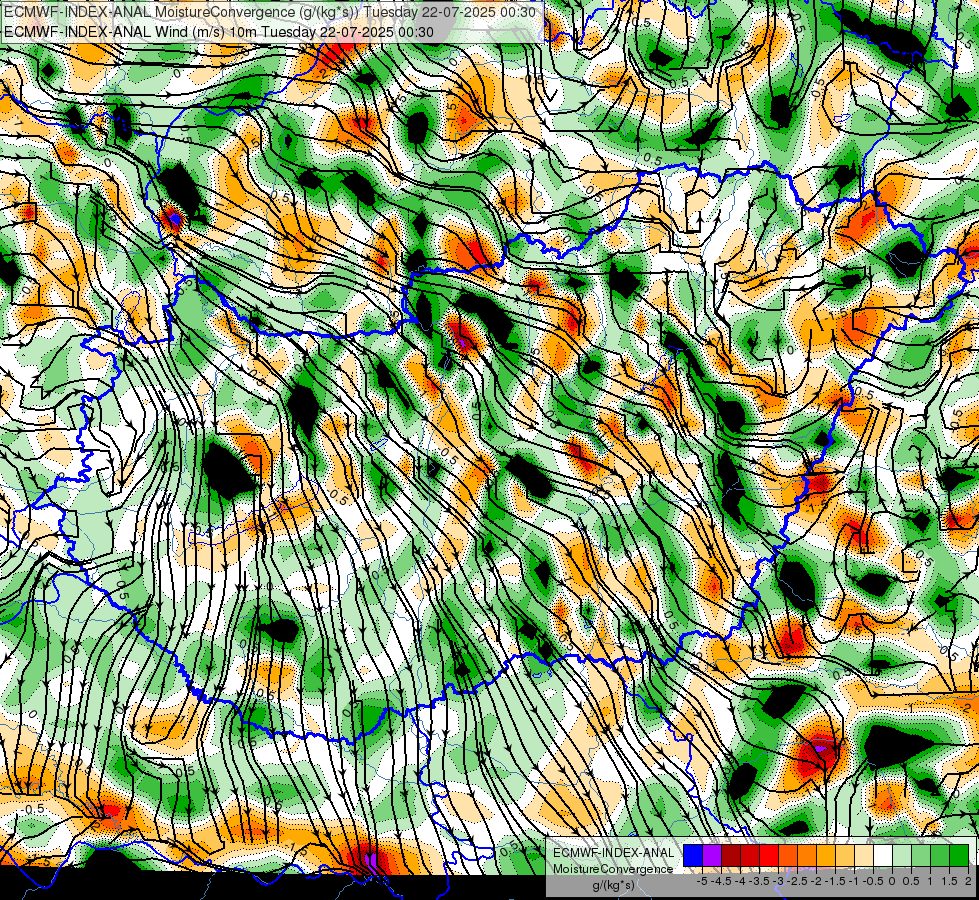979x900 pixels.
Task: Select the white legend swatch
Action: 883,855
